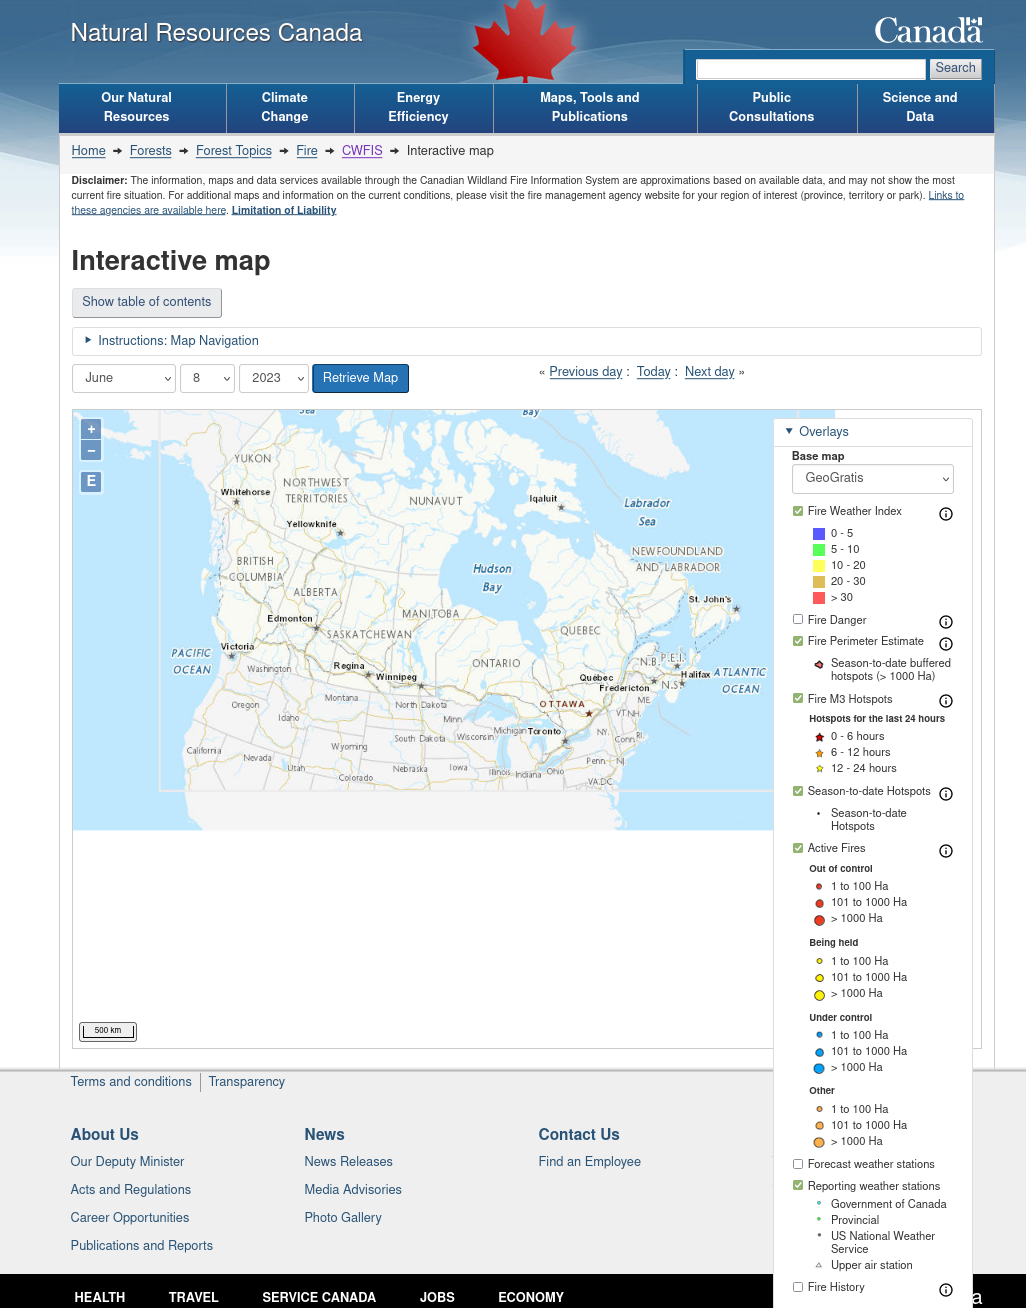Open Forest Topics breadcrumb link
The height and width of the screenshot is (1308, 1026).
pyautogui.click(x=234, y=151)
